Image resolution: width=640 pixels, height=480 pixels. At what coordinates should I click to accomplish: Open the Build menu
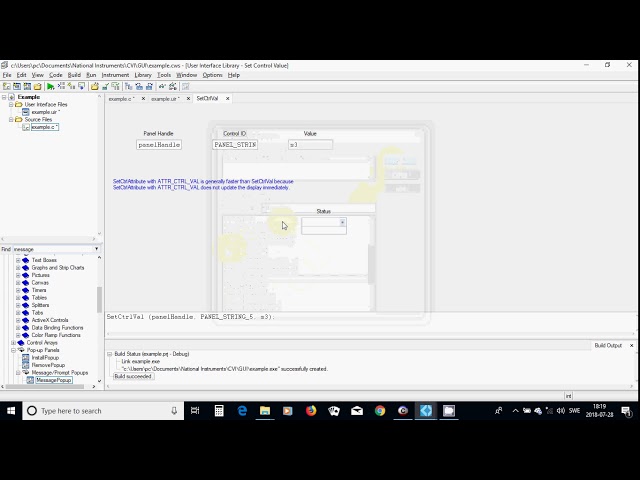pos(74,75)
